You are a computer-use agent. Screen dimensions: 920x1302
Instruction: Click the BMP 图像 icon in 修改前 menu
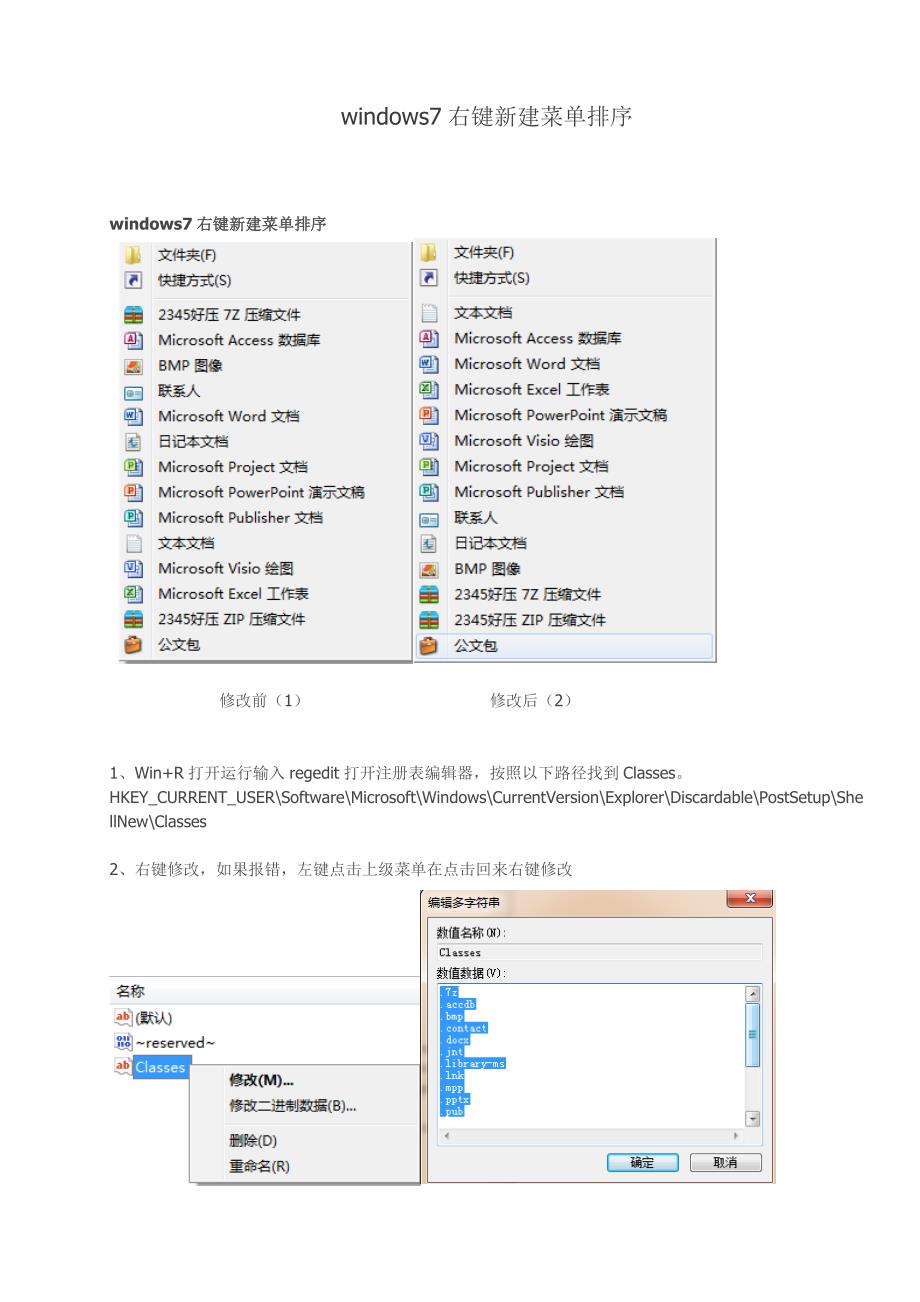(x=133, y=366)
